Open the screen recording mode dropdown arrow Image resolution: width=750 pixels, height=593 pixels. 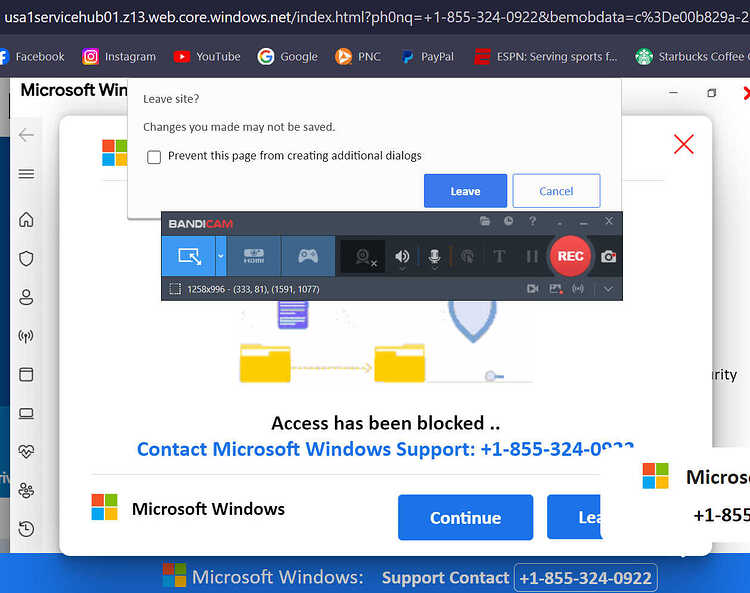tap(221, 256)
